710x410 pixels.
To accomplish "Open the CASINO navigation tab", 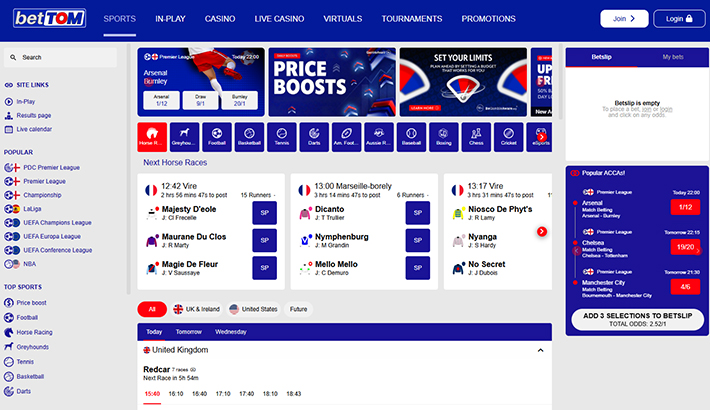I will [x=220, y=19].
